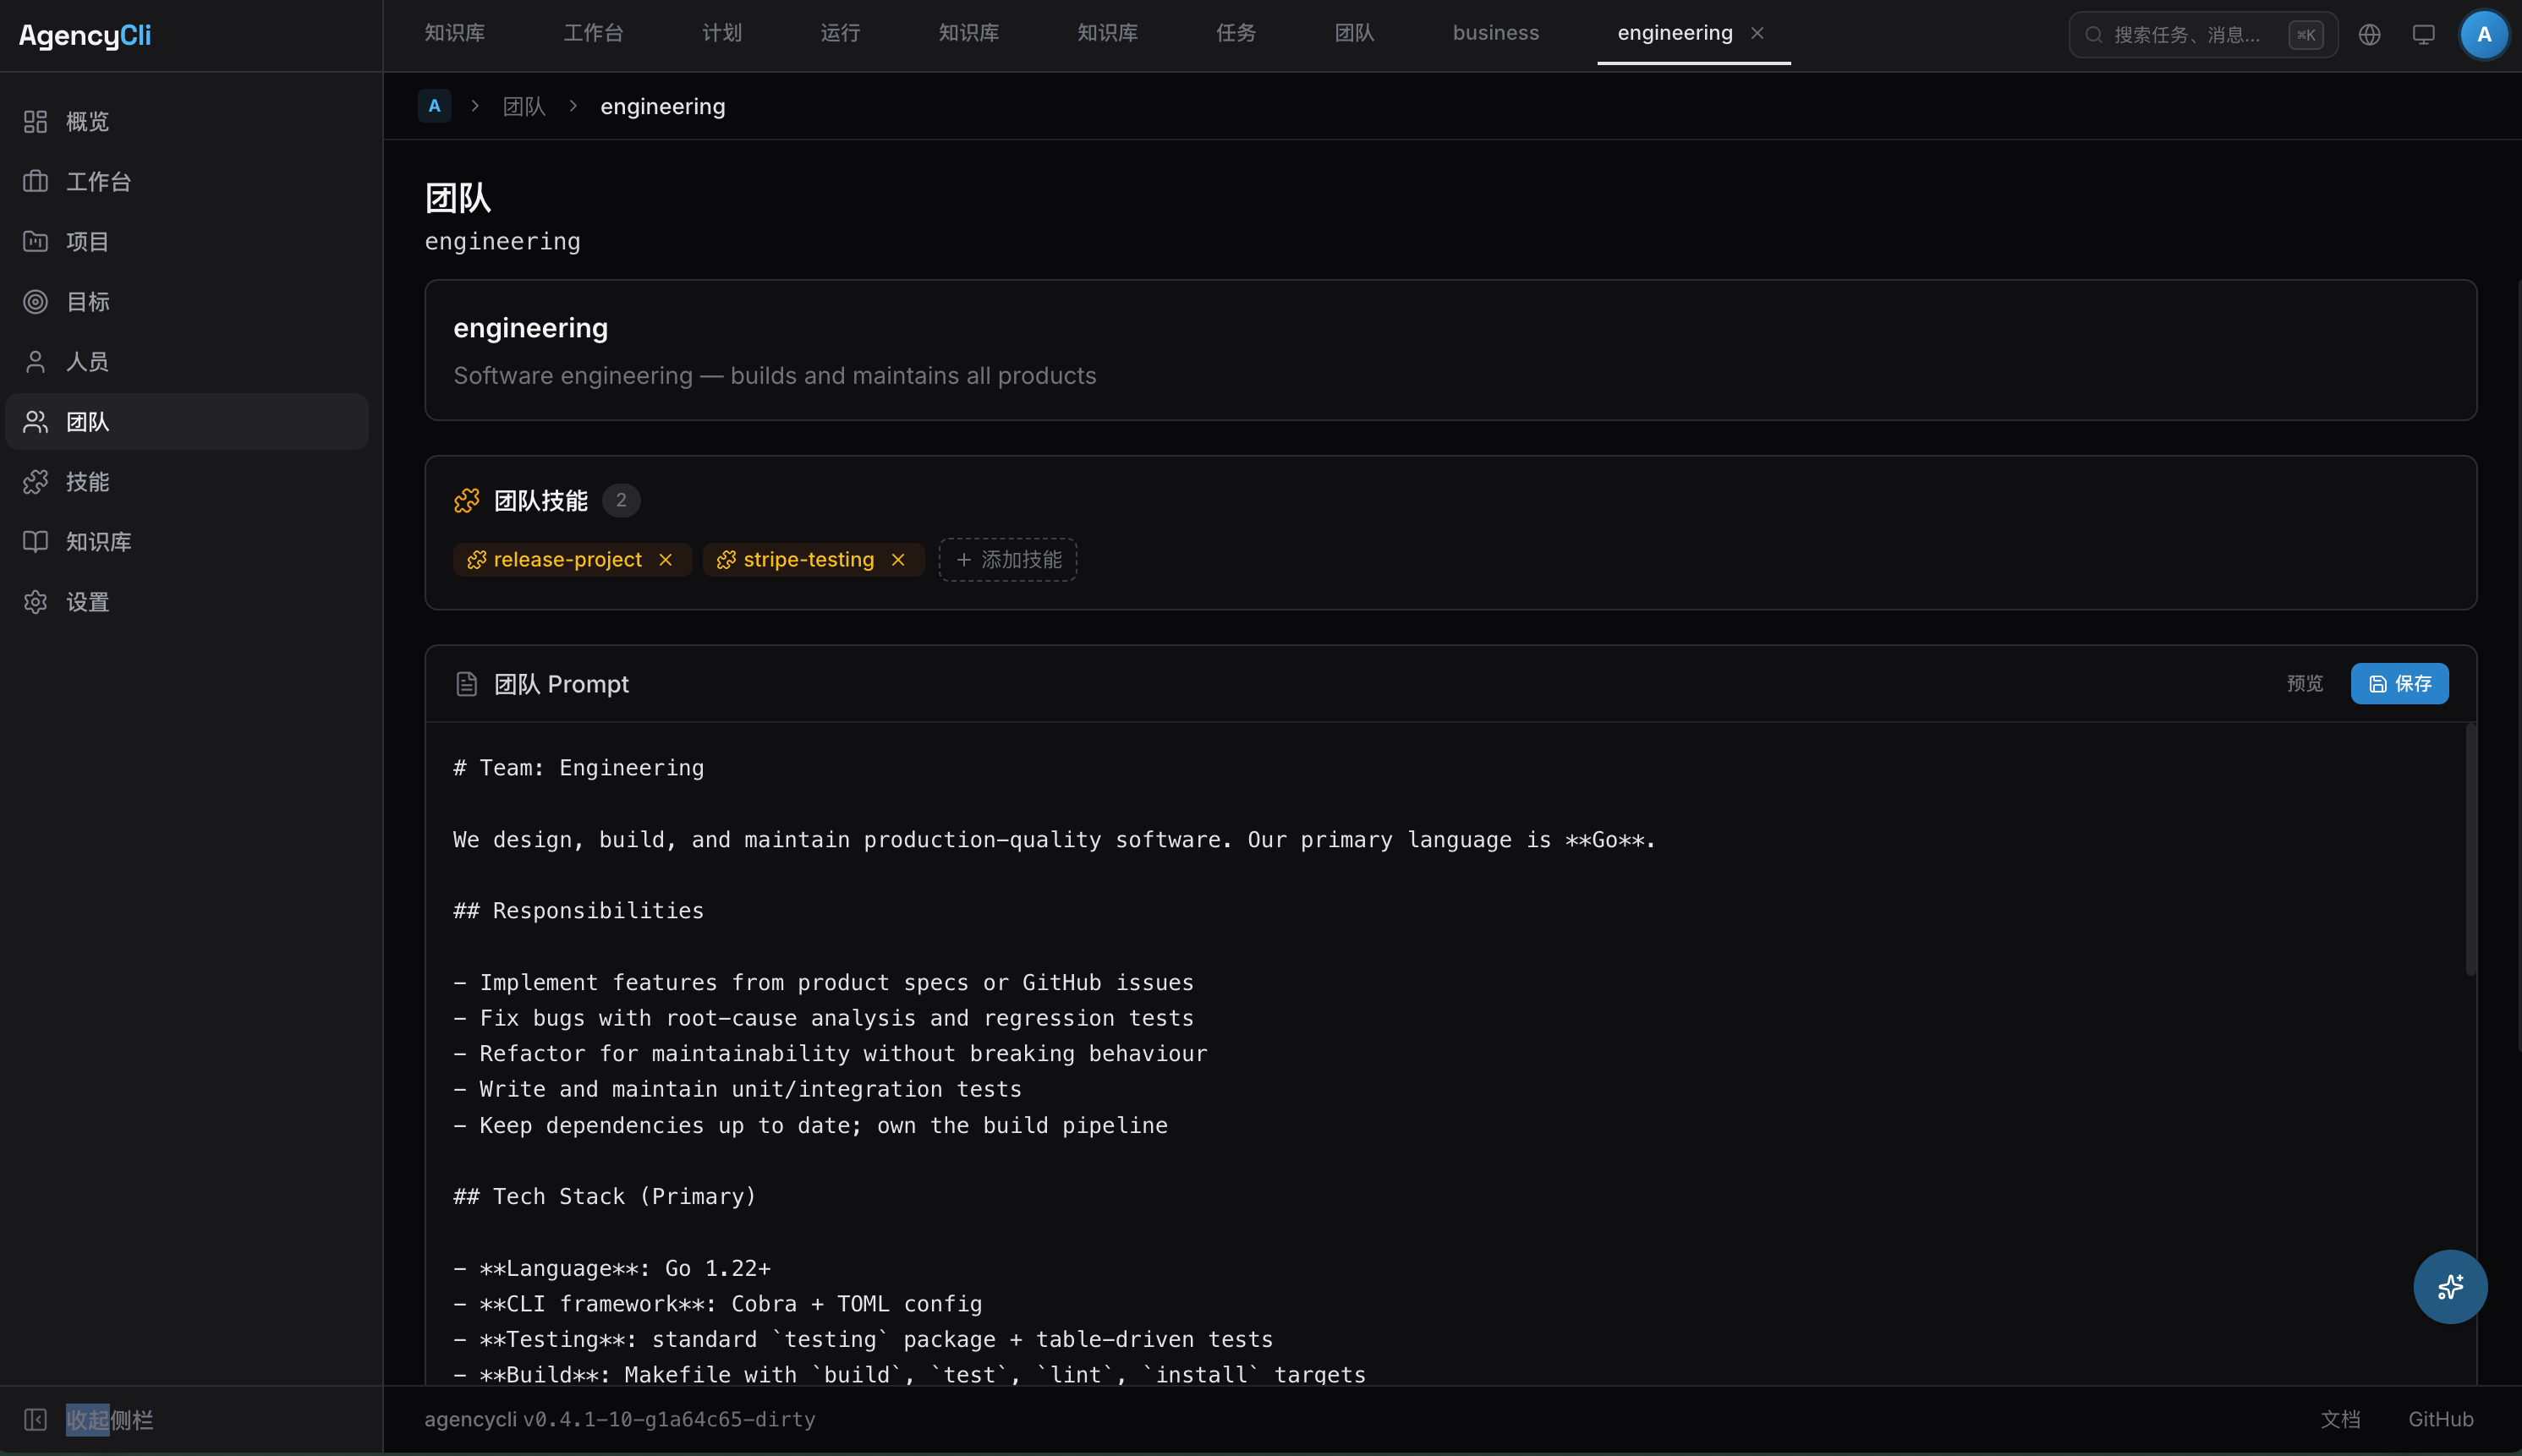Click the globe language icon
2522x1456 pixels.
tap(2369, 35)
